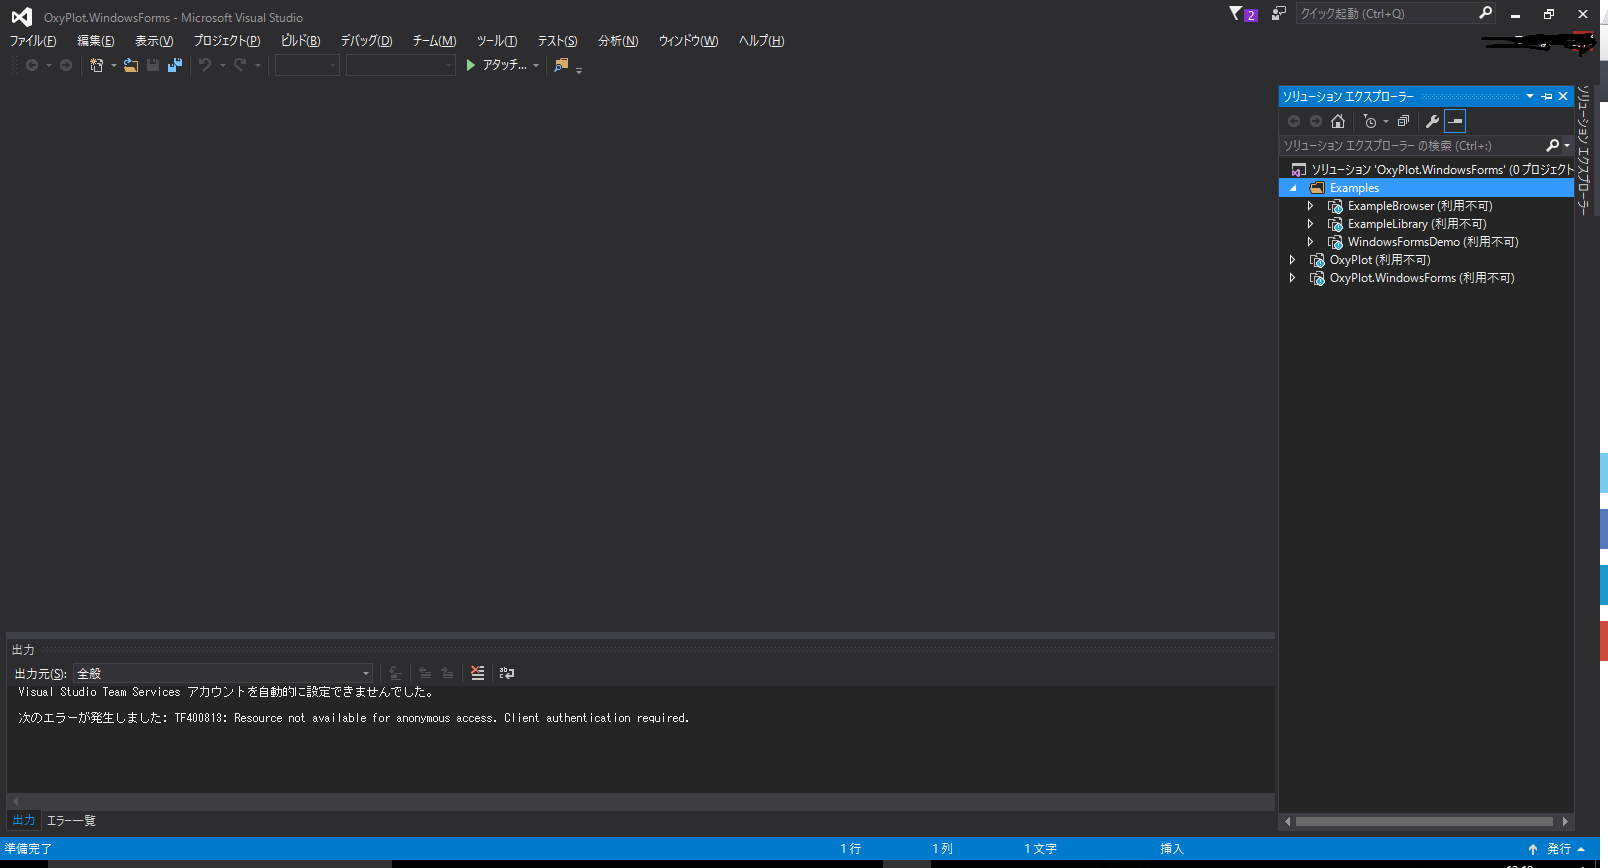Viewport: 1608px width, 868px height.
Task: Click the Home icon in Solution Explorer
Action: pos(1338,121)
